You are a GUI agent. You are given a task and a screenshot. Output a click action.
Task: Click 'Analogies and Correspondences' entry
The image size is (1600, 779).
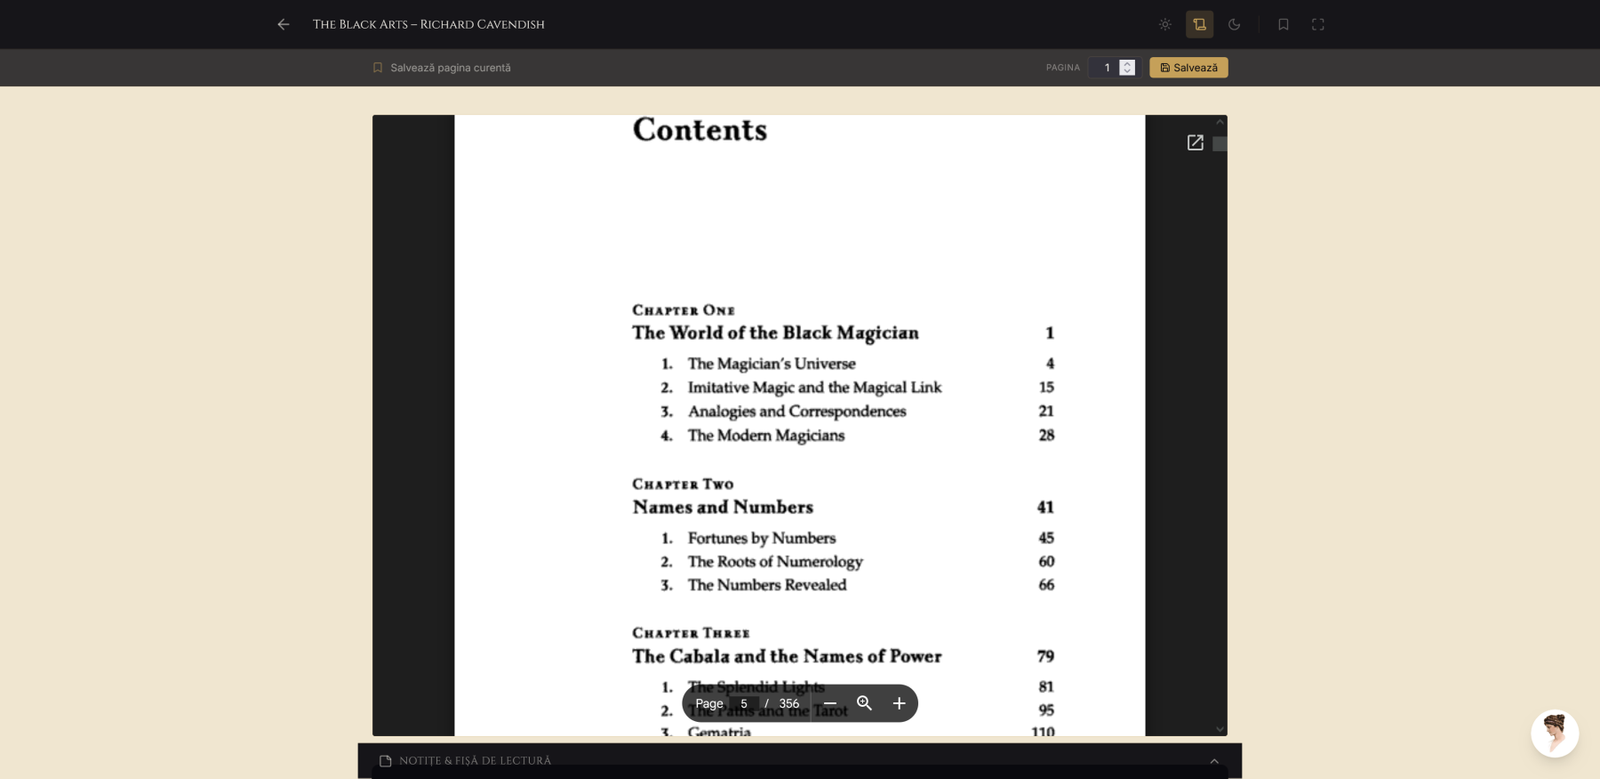pyautogui.click(x=796, y=411)
